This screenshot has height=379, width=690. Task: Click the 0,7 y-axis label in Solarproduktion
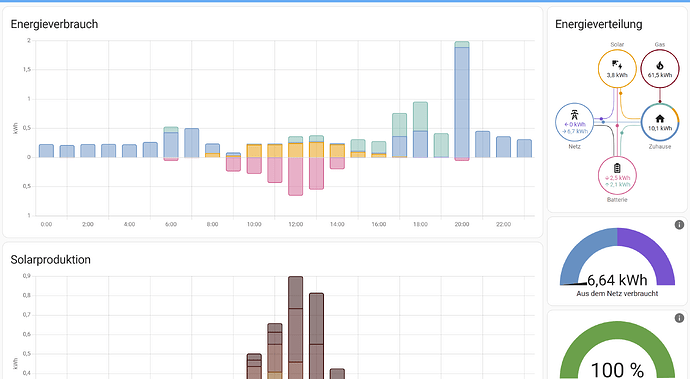tap(27, 315)
